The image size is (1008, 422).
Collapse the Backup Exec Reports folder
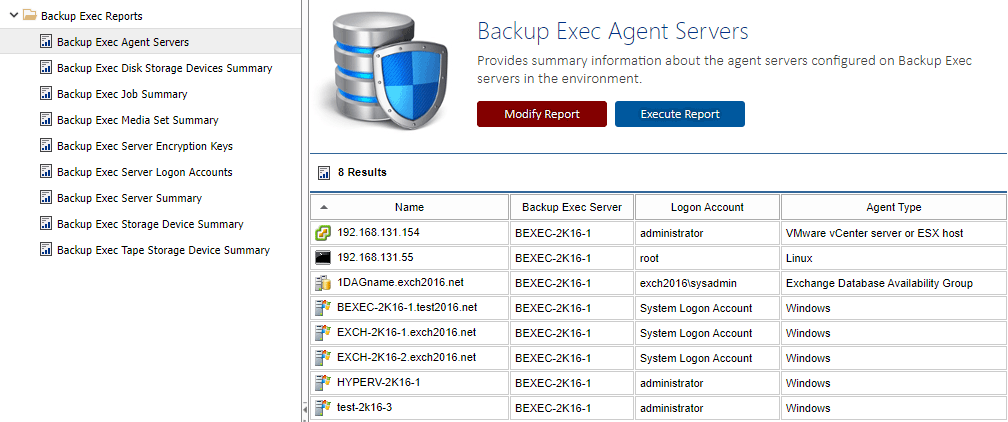14,15
